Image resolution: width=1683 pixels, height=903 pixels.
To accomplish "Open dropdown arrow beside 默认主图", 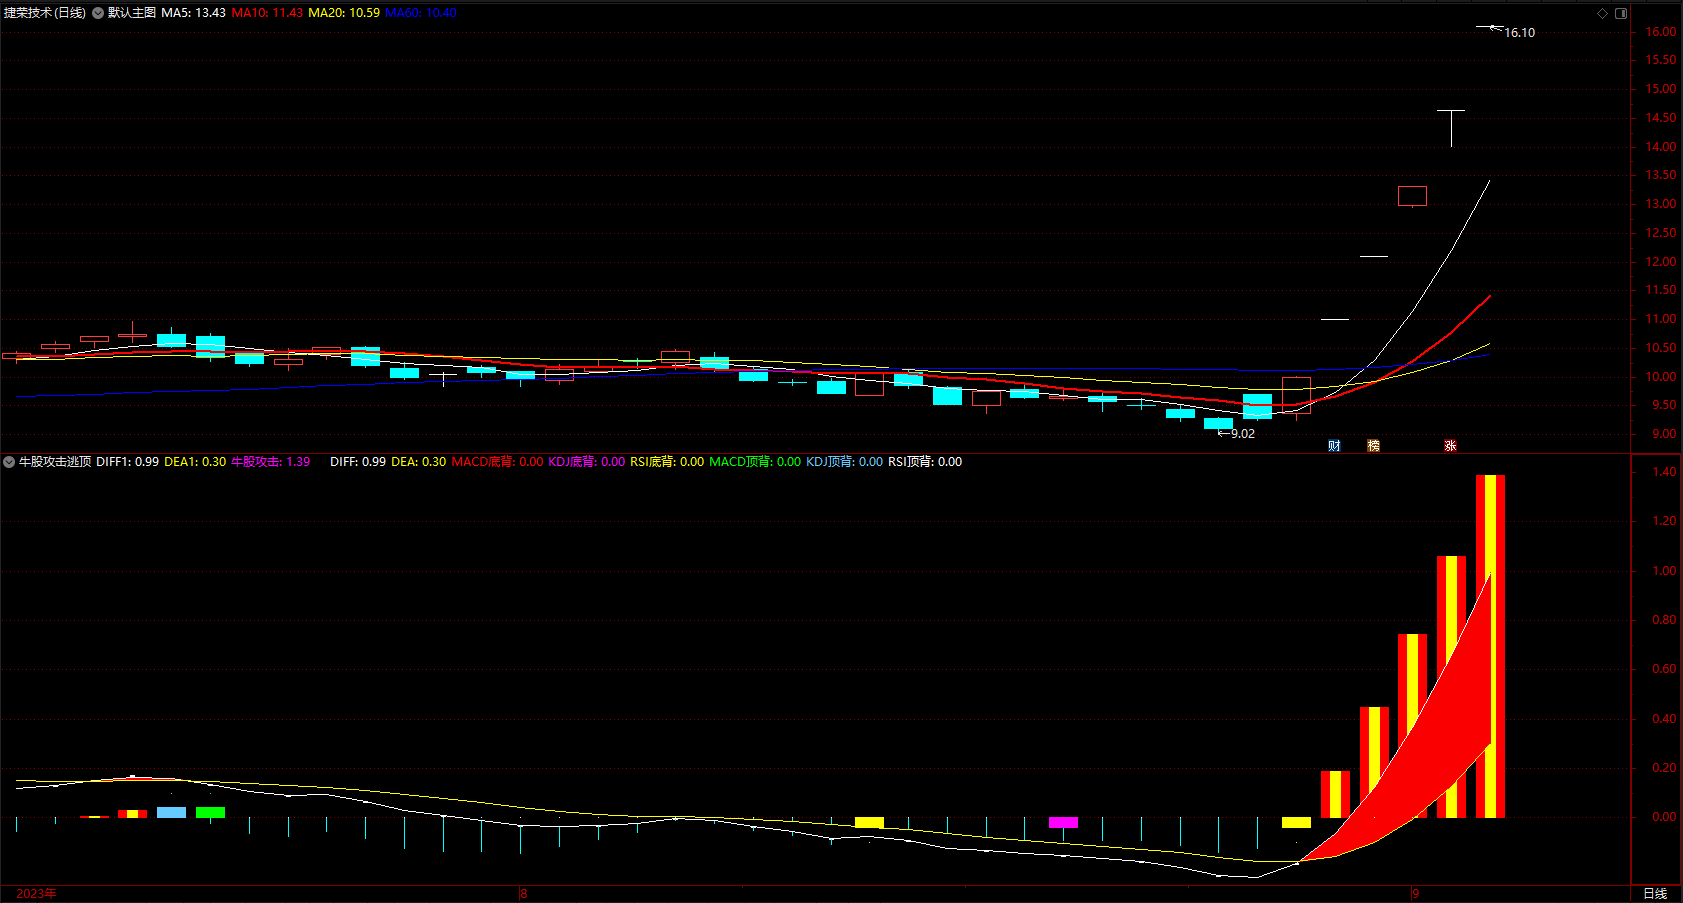I will pos(98,13).
